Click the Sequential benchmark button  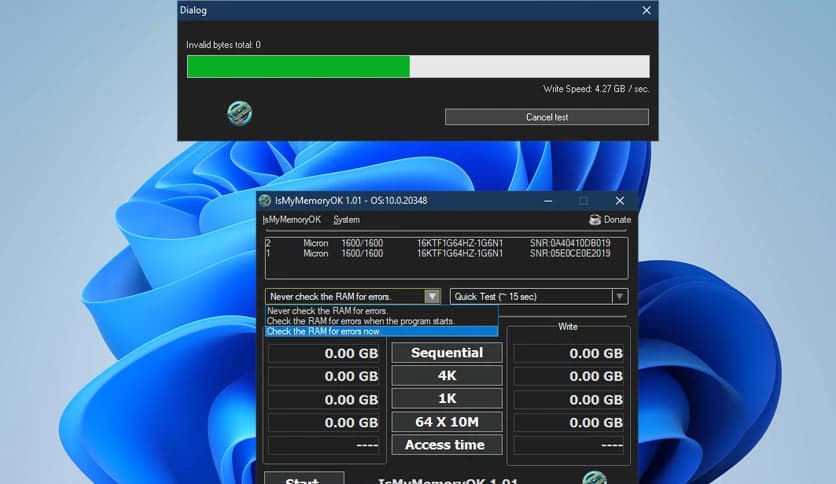[446, 353]
